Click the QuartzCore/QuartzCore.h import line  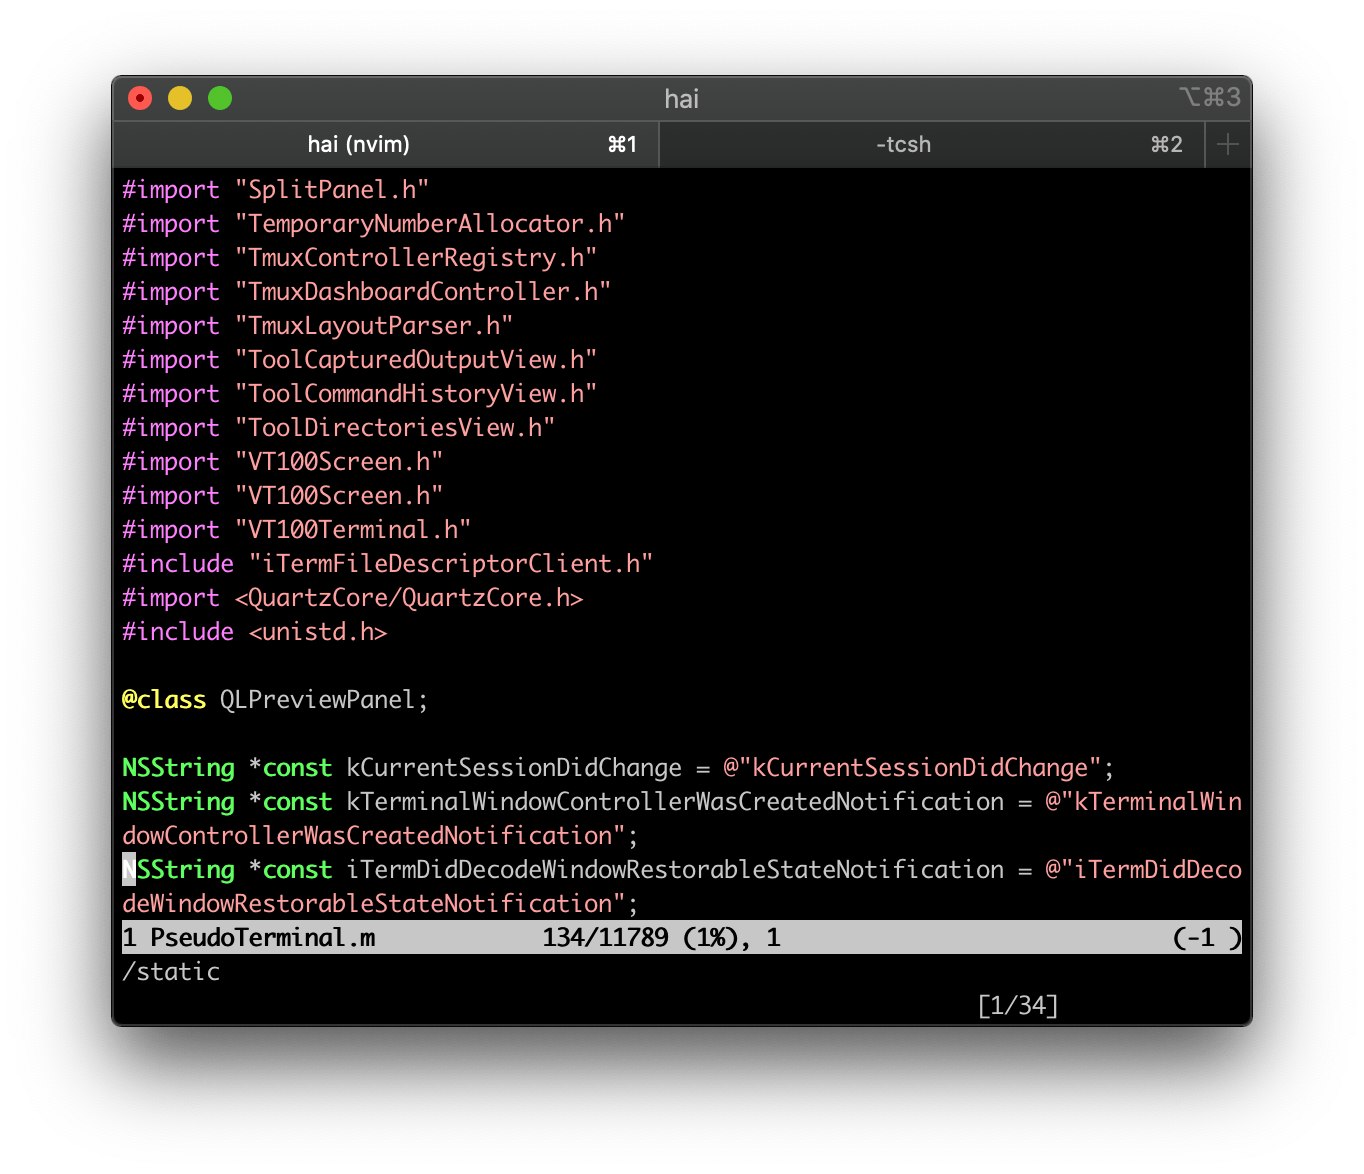click(x=352, y=597)
